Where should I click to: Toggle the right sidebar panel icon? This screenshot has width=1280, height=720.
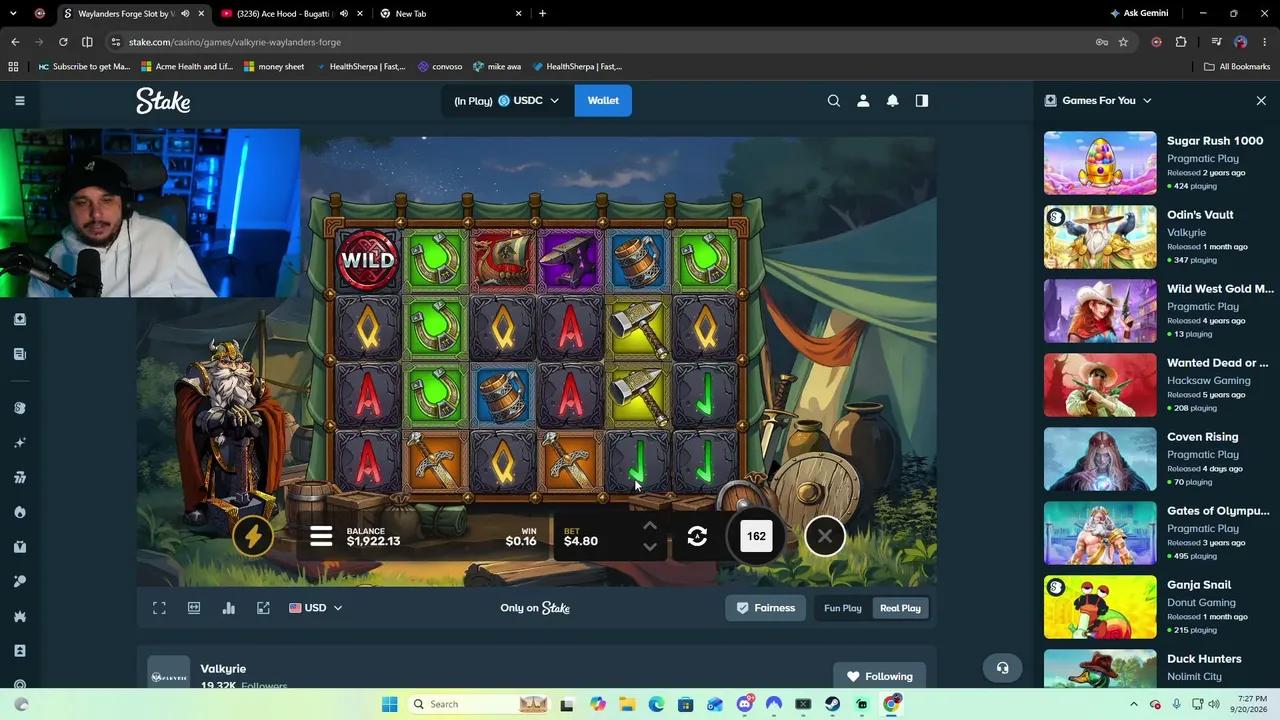[x=922, y=101]
